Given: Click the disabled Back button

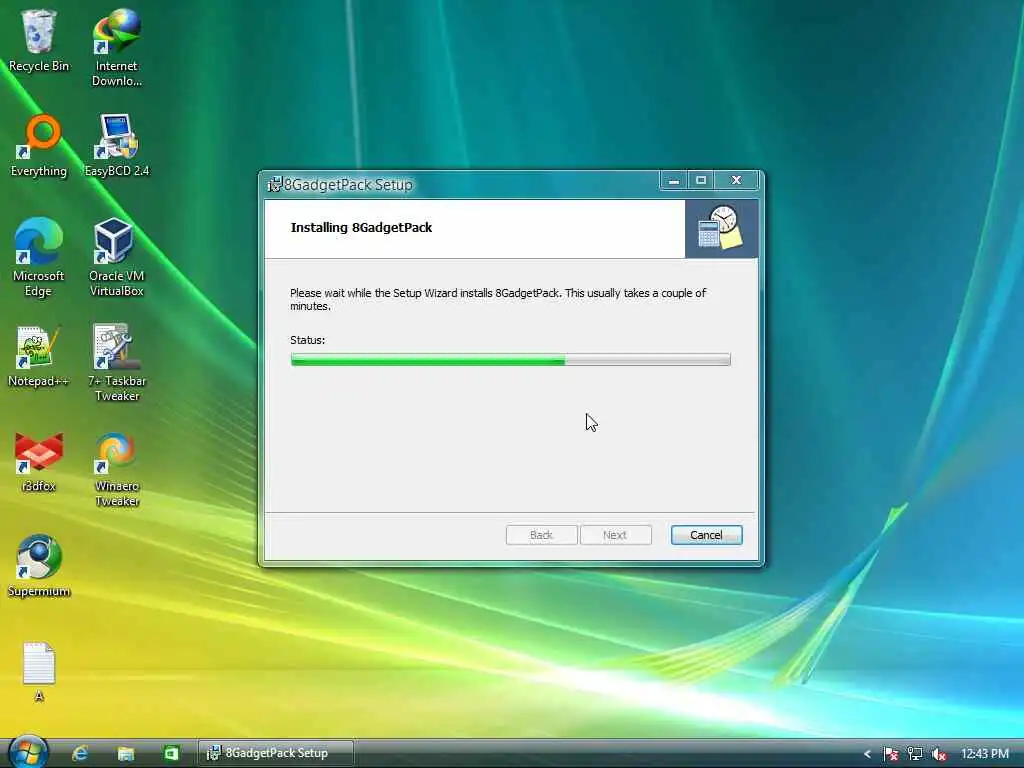Looking at the screenshot, I should [x=541, y=535].
